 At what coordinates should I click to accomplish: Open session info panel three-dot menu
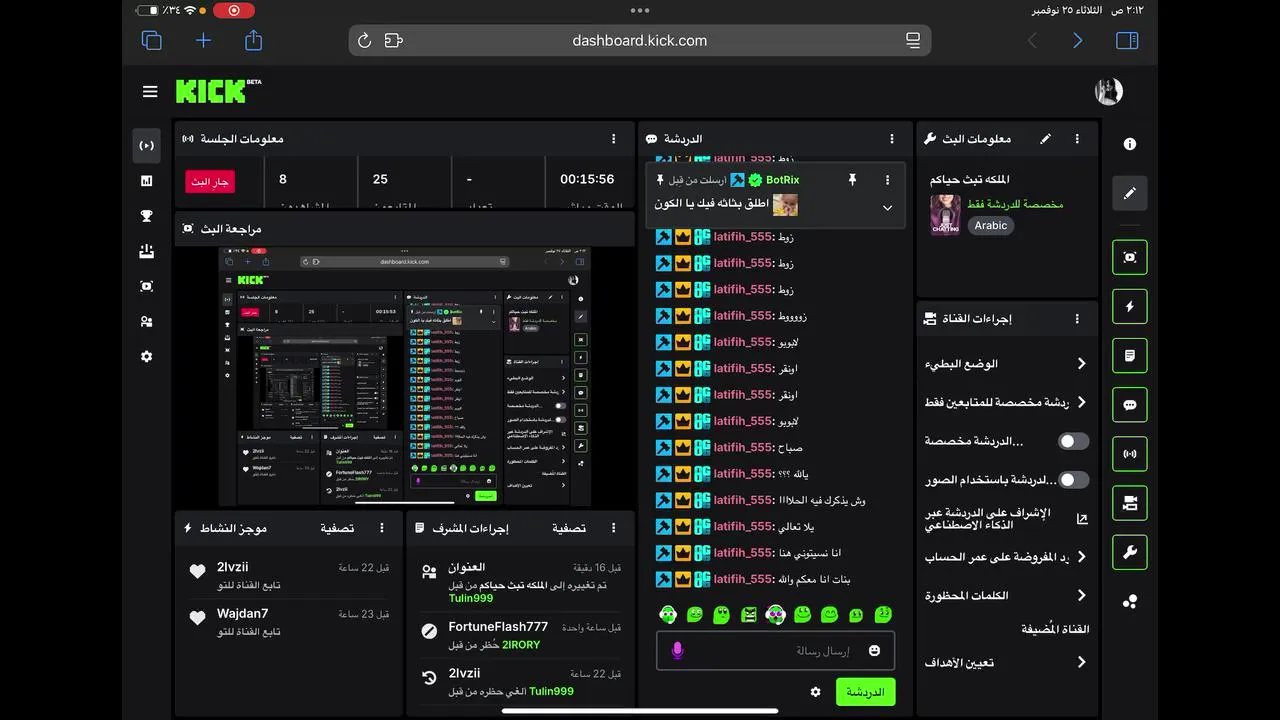click(614, 139)
